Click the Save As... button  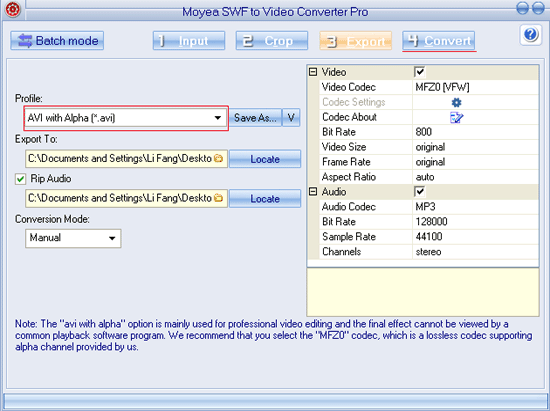tap(255, 118)
